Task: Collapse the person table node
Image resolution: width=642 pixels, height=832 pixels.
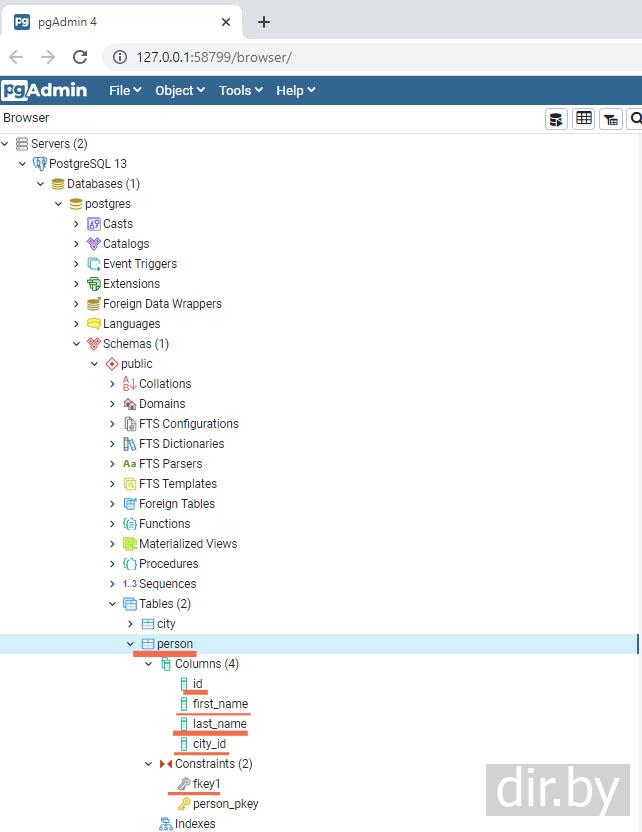Action: [x=130, y=644]
